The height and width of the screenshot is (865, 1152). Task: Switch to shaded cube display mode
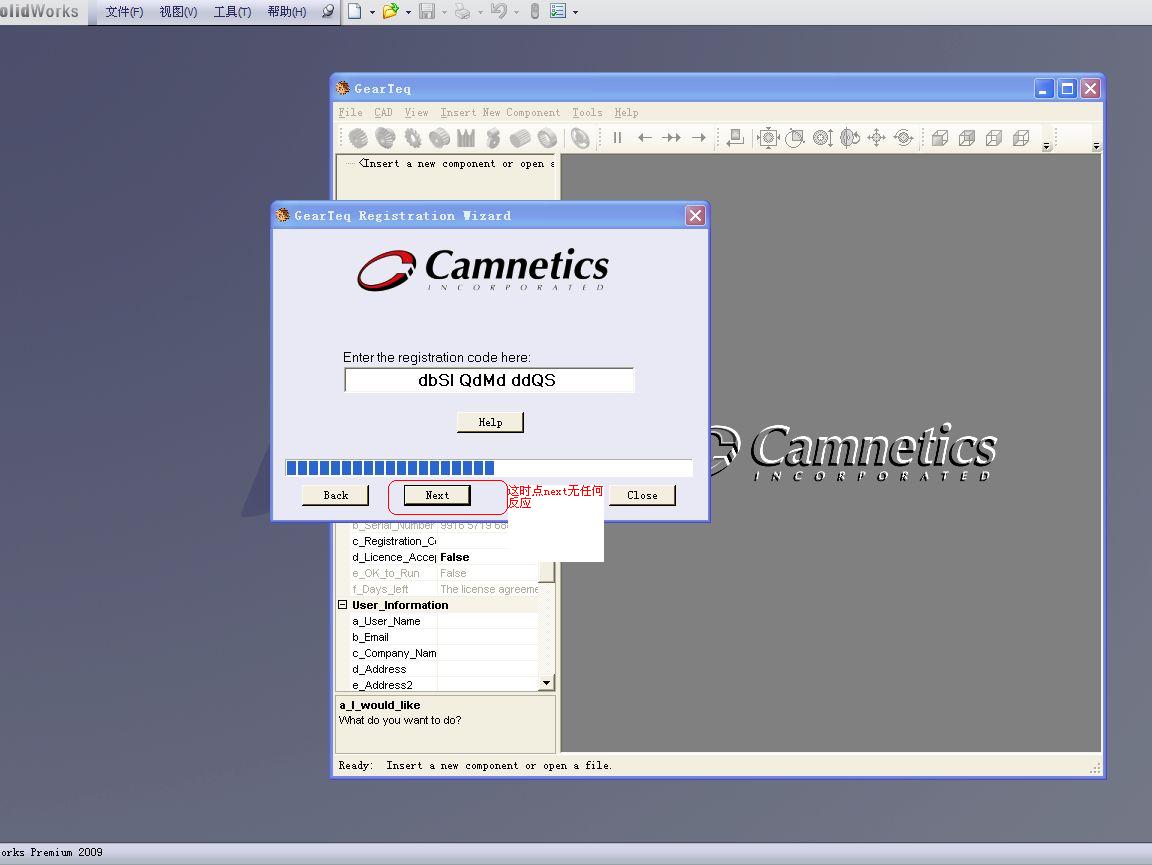[x=940, y=138]
